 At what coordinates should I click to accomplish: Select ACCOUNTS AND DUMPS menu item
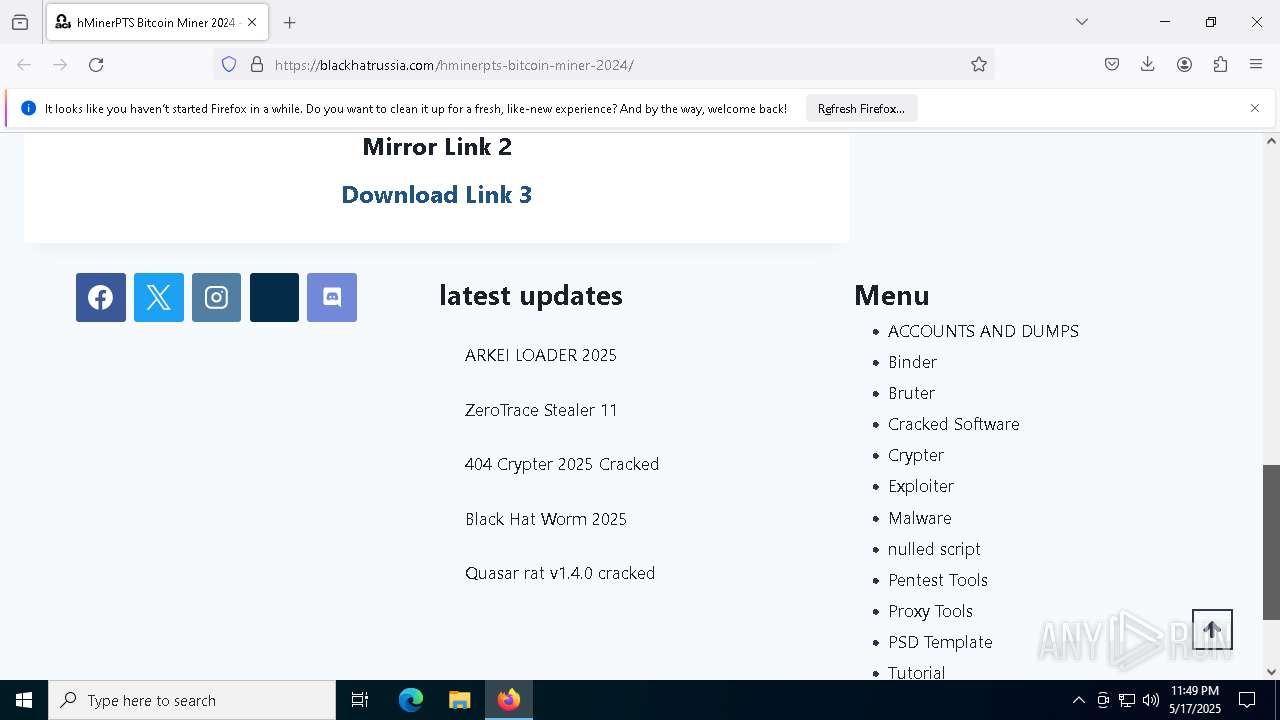click(x=983, y=331)
